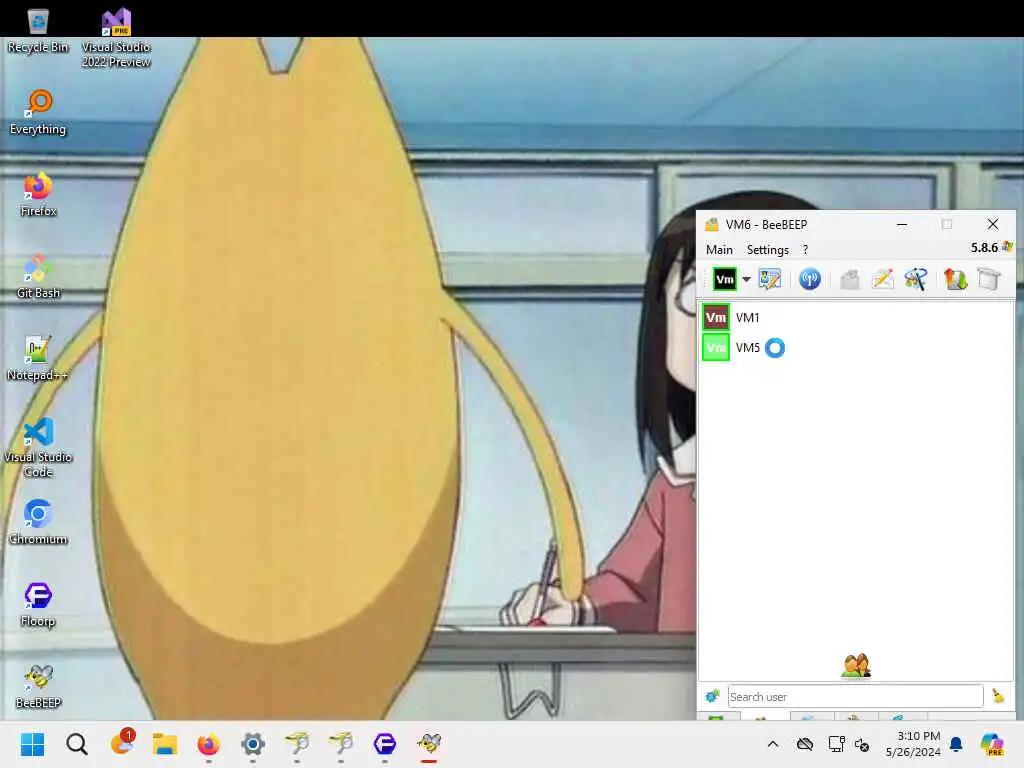Show hidden system tray icons chevron
This screenshot has height=768, width=1024.
coord(773,744)
